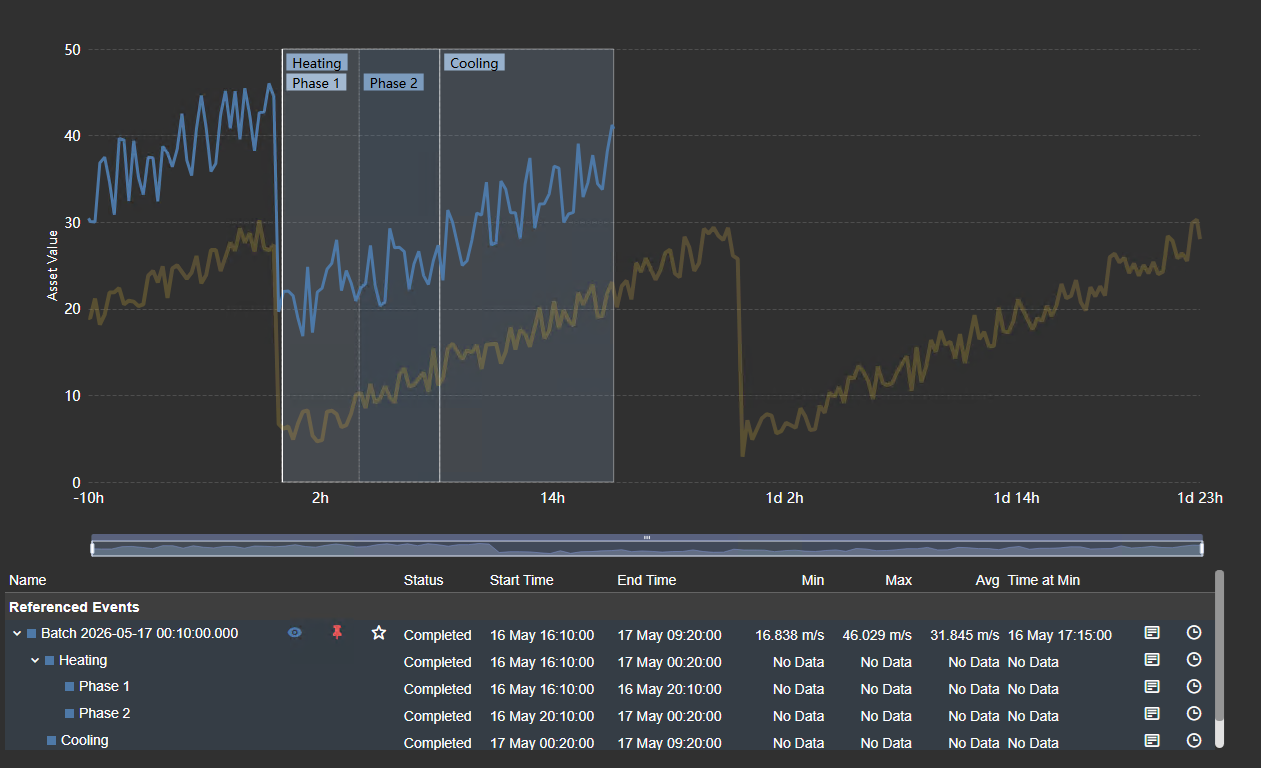This screenshot has height=768, width=1261.
Task: Open notes icon for Phase 2 row
Action: pyautogui.click(x=1152, y=714)
